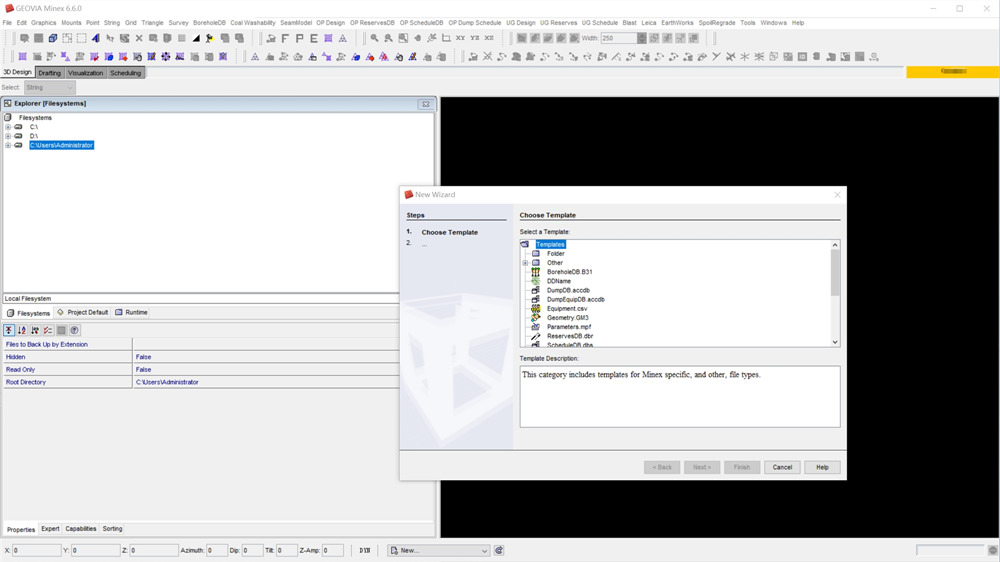Screen dimensions: 1000x562
Task: Switch to the Drafting tab
Action: point(49,73)
